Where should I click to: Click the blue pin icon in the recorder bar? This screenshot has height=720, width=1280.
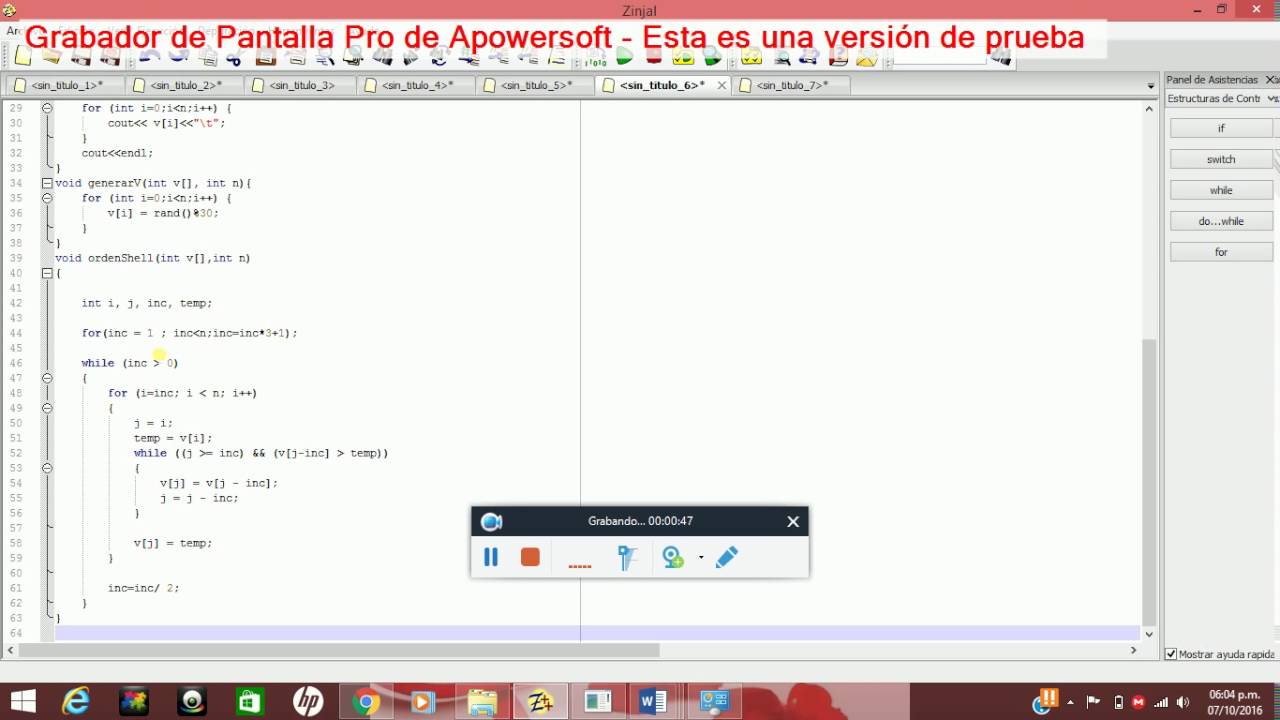pos(627,557)
